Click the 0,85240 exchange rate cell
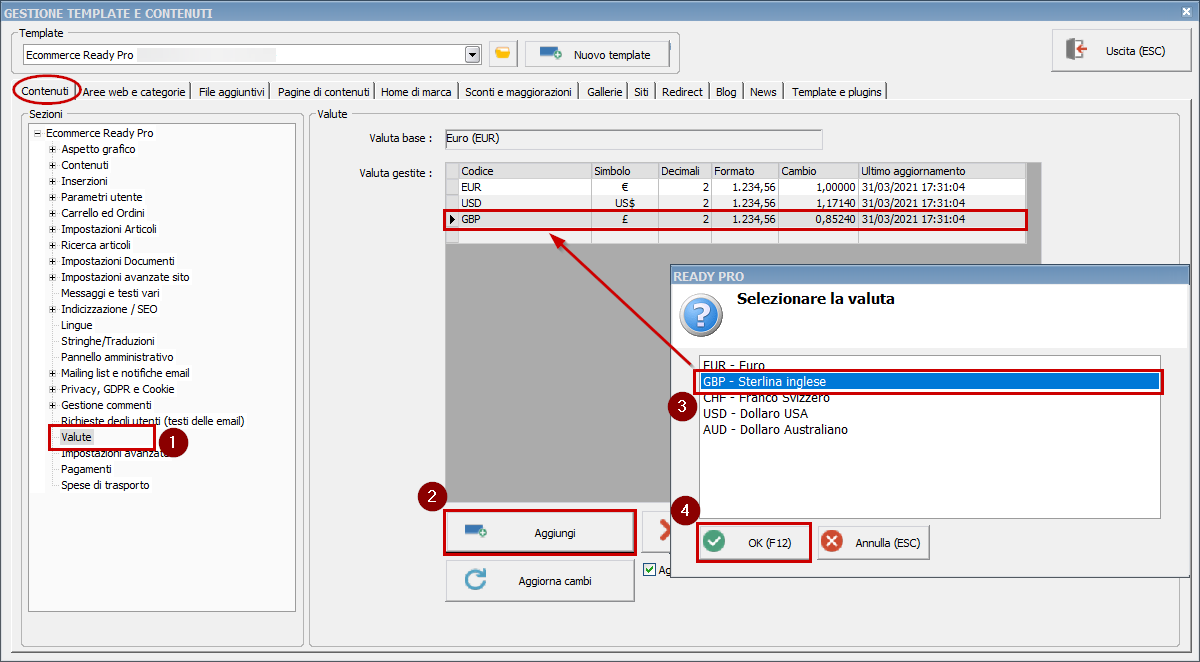Viewport: 1200px width, 662px height. [x=818, y=219]
